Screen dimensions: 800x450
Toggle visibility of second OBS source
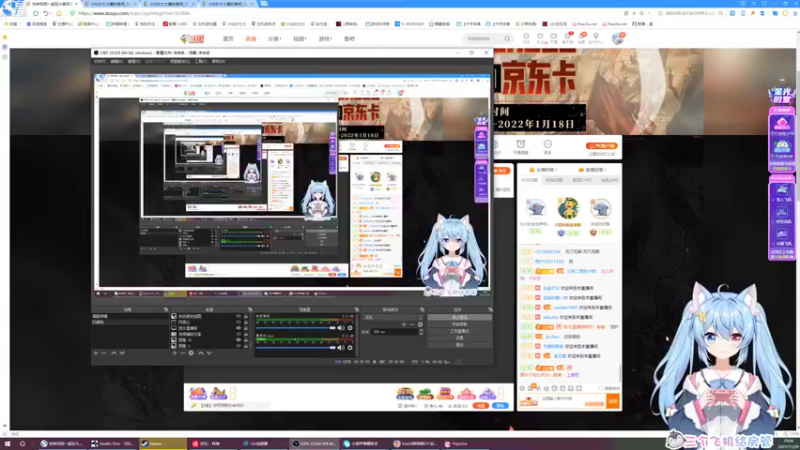point(238,322)
